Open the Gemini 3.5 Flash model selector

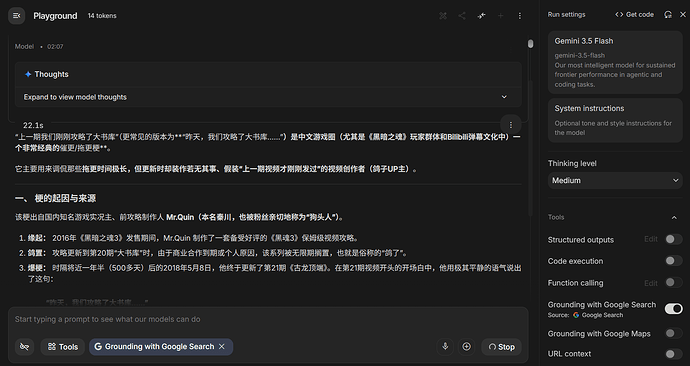click(x=615, y=62)
